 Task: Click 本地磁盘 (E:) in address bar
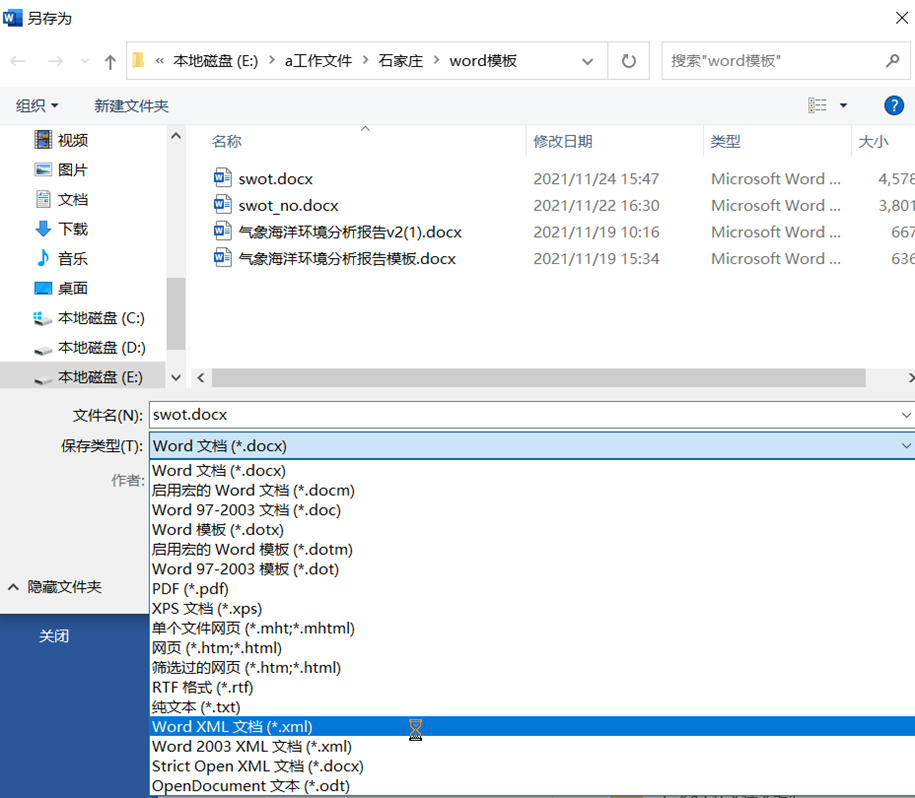pos(215,61)
